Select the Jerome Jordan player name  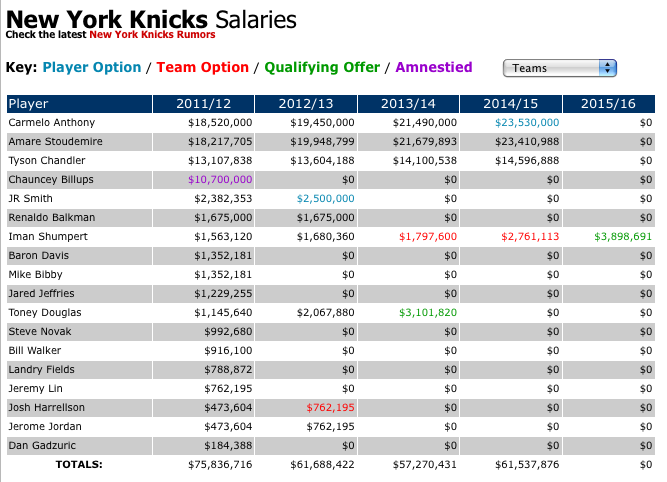click(45, 427)
